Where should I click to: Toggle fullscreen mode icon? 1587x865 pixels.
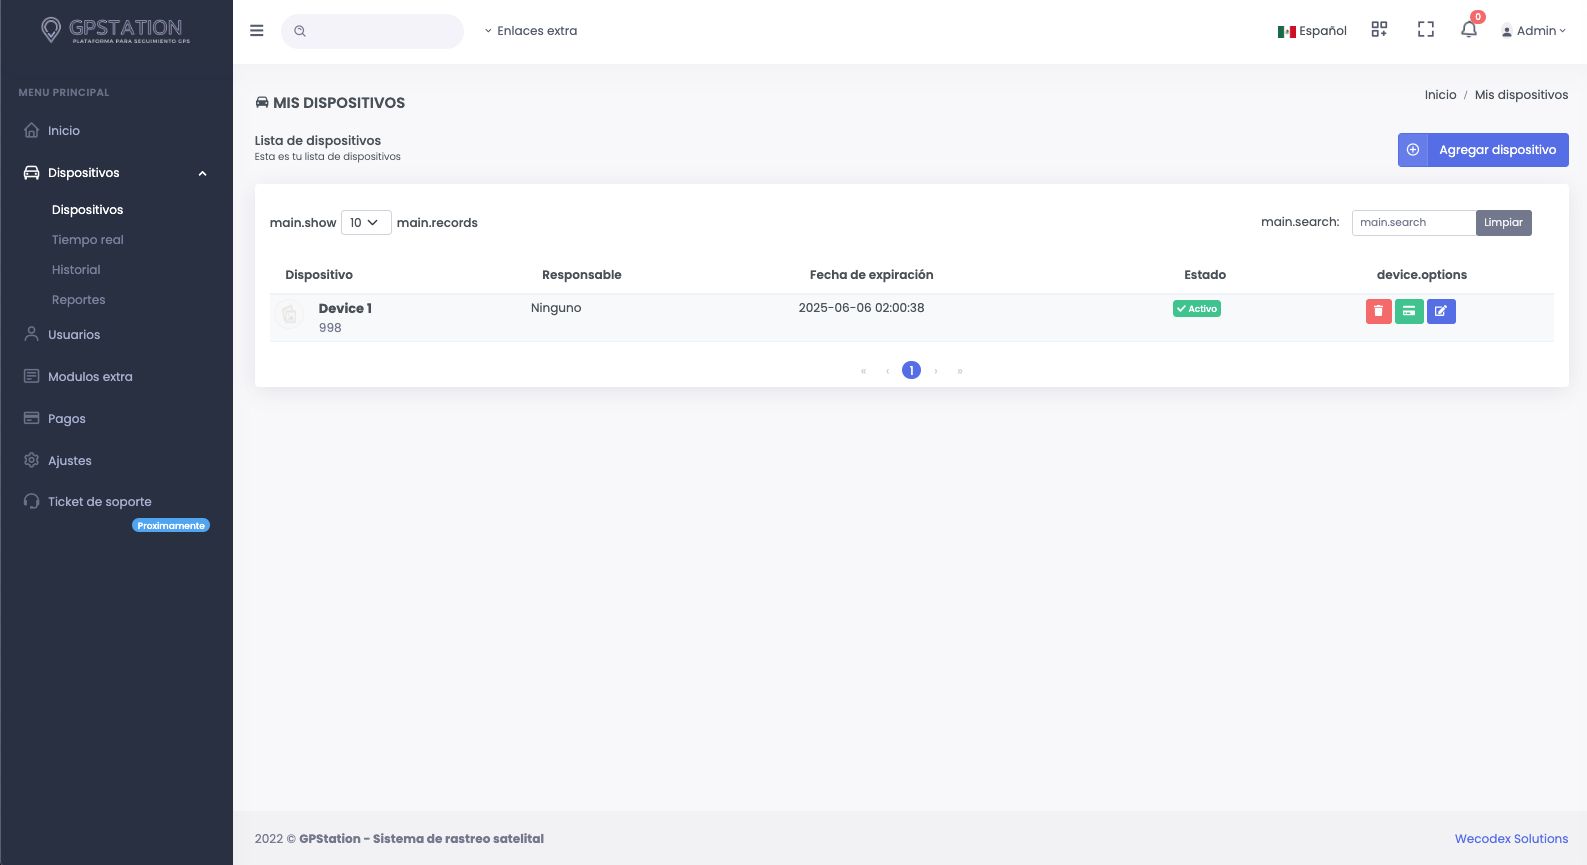pos(1425,30)
